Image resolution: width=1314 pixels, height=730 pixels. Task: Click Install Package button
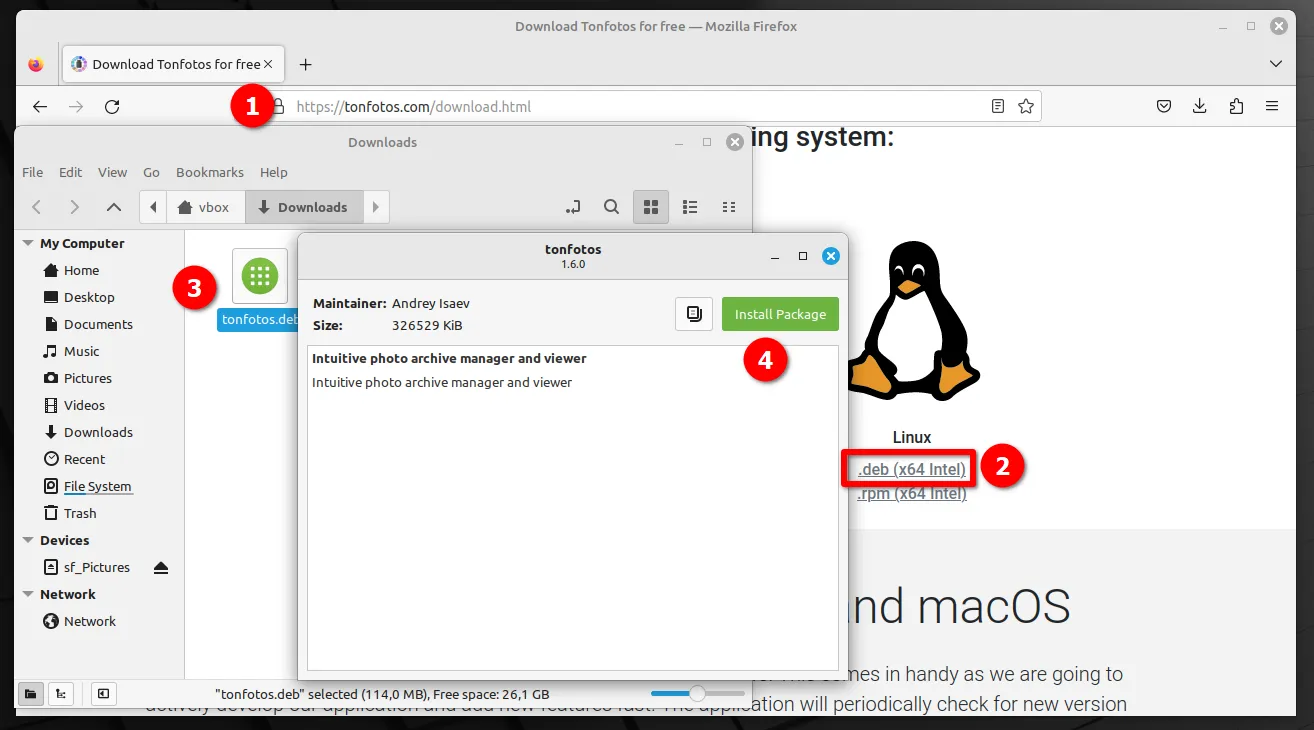coord(780,314)
